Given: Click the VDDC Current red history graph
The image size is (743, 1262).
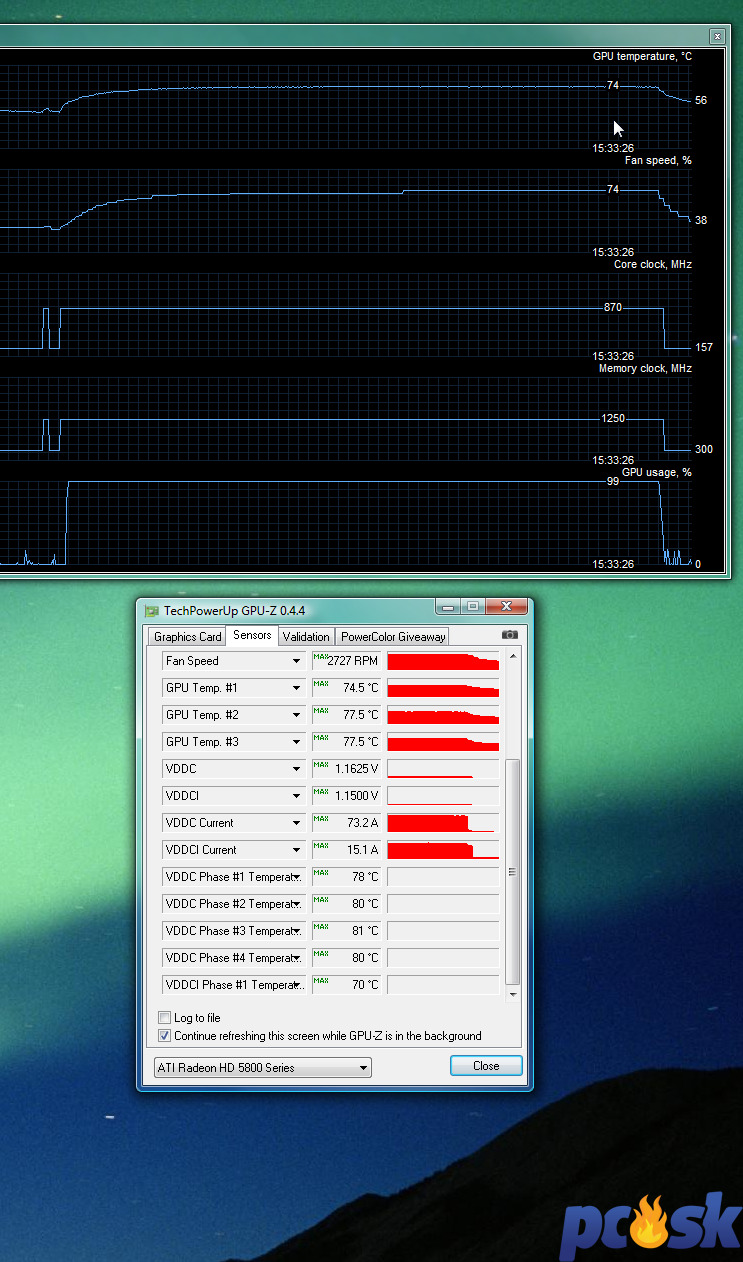Looking at the screenshot, I should (x=443, y=823).
